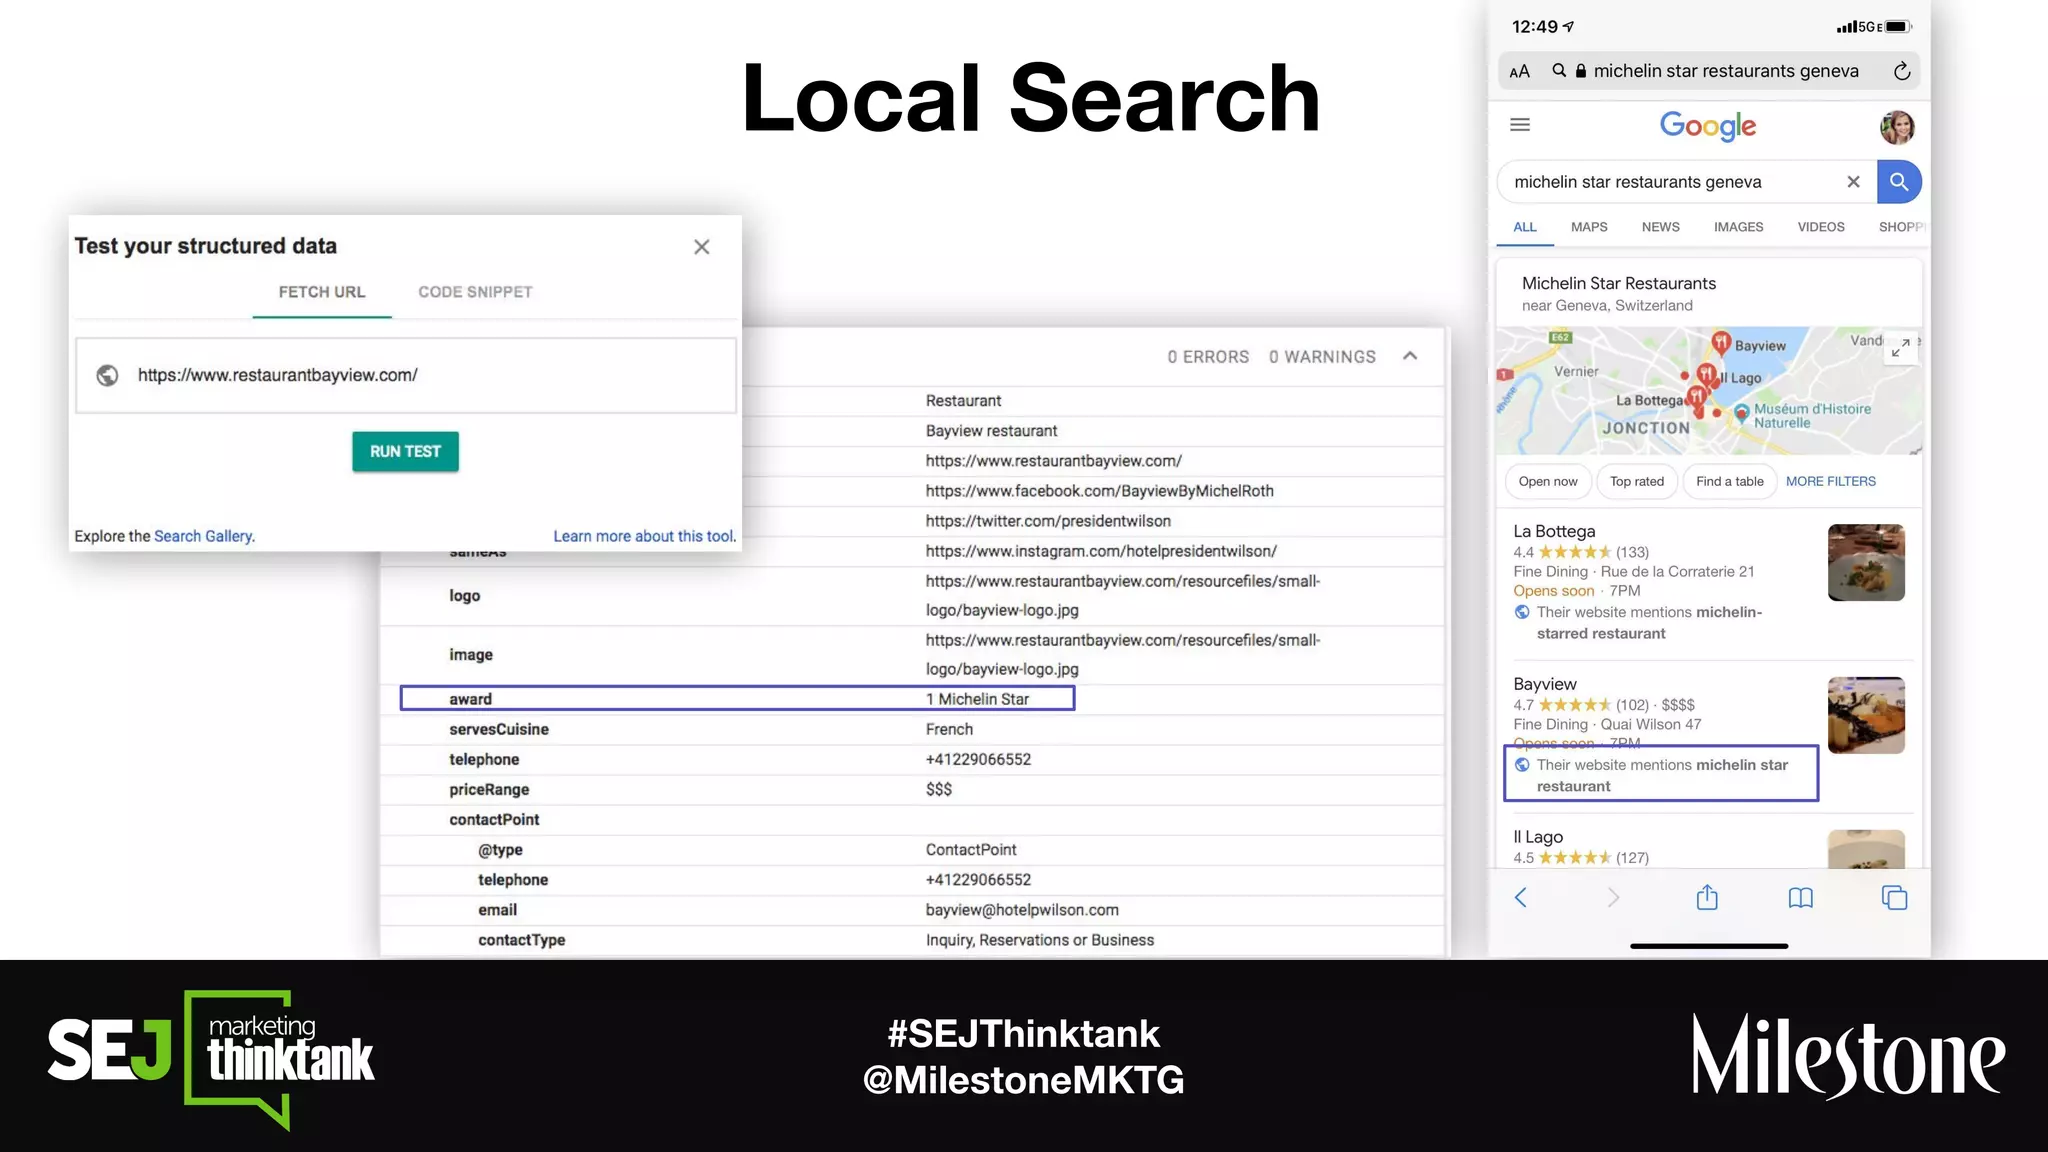Tap the AA reader text size icon
The height and width of the screenshot is (1152, 2048).
coord(1519,71)
